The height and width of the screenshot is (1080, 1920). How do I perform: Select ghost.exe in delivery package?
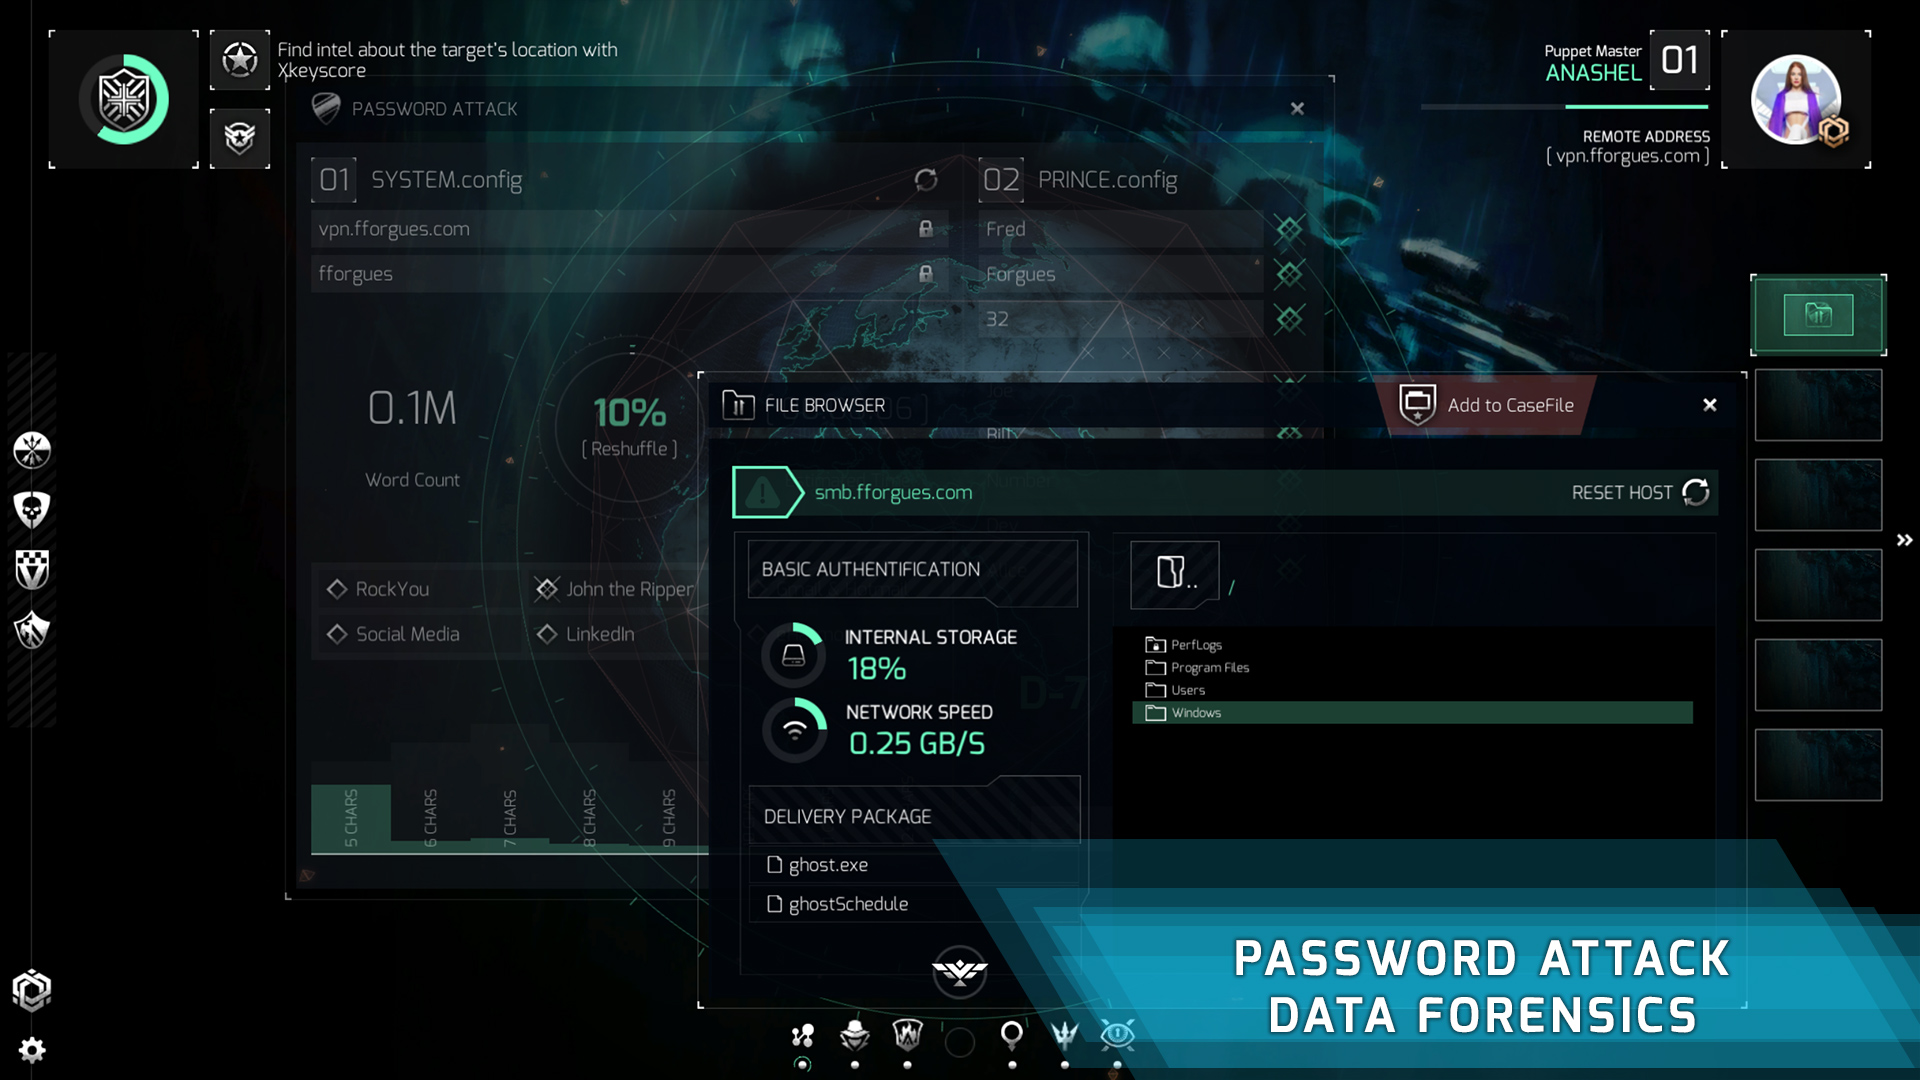pos(827,865)
